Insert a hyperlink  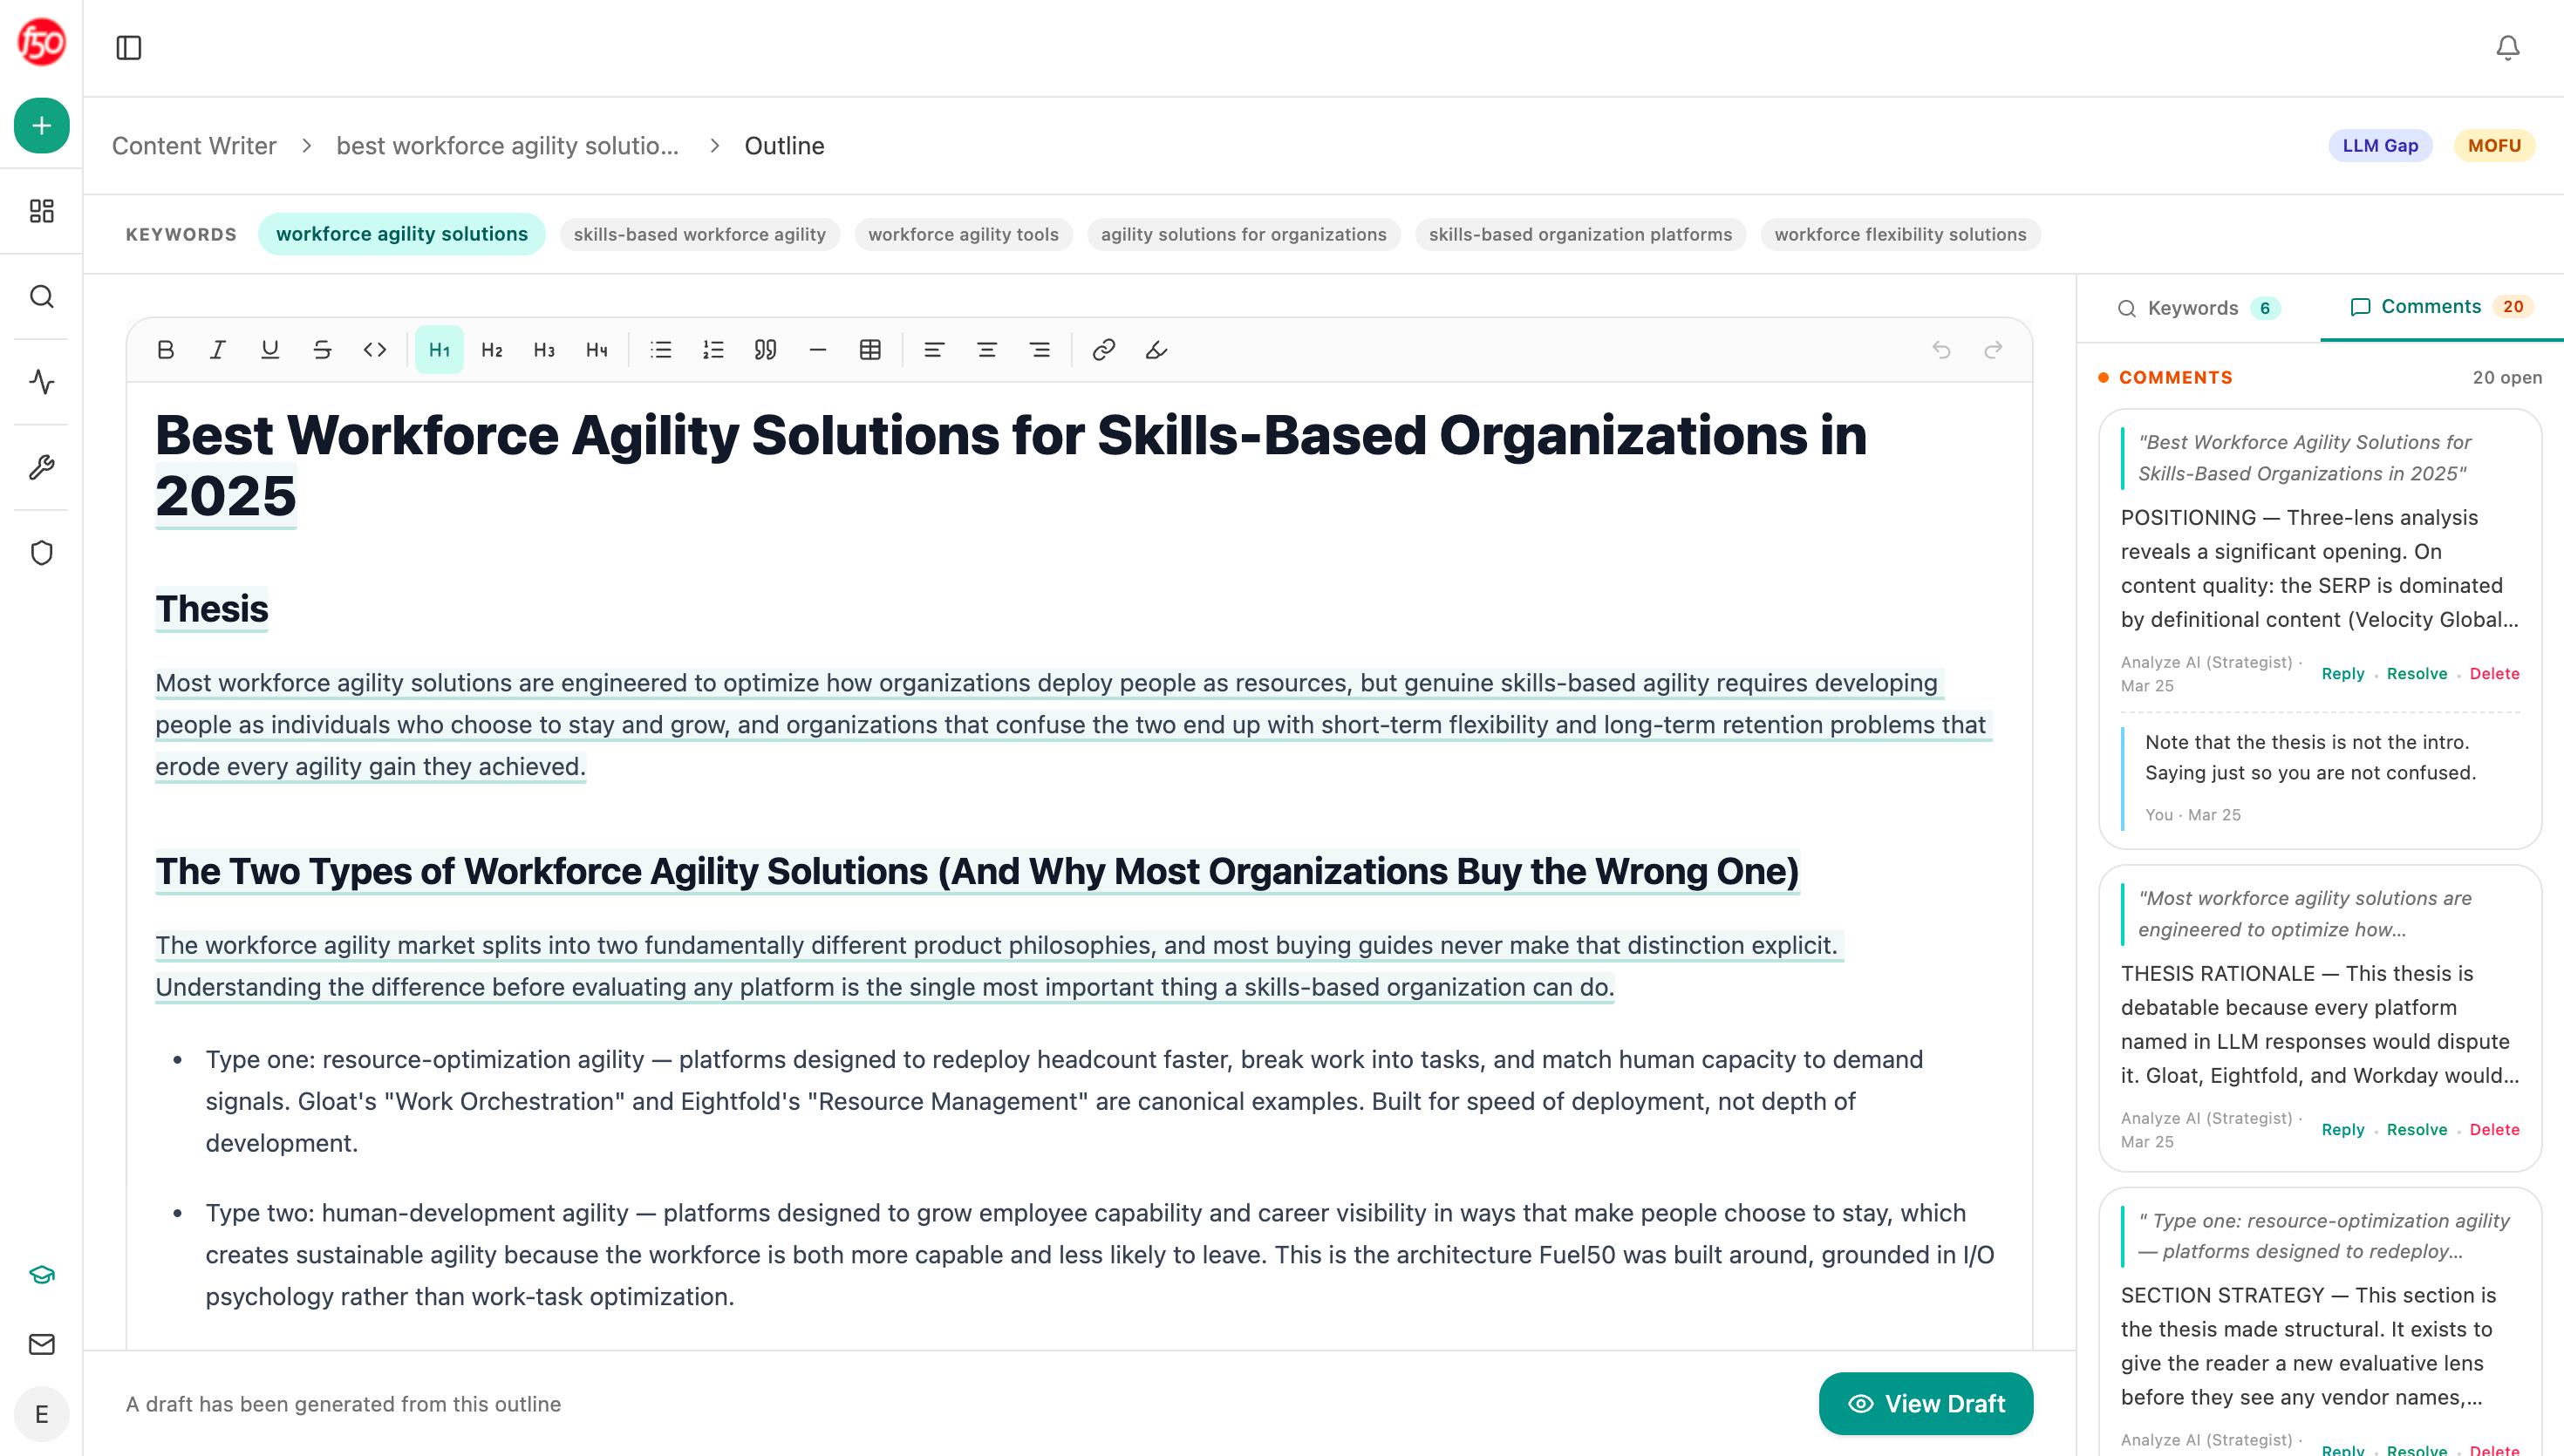point(1103,350)
